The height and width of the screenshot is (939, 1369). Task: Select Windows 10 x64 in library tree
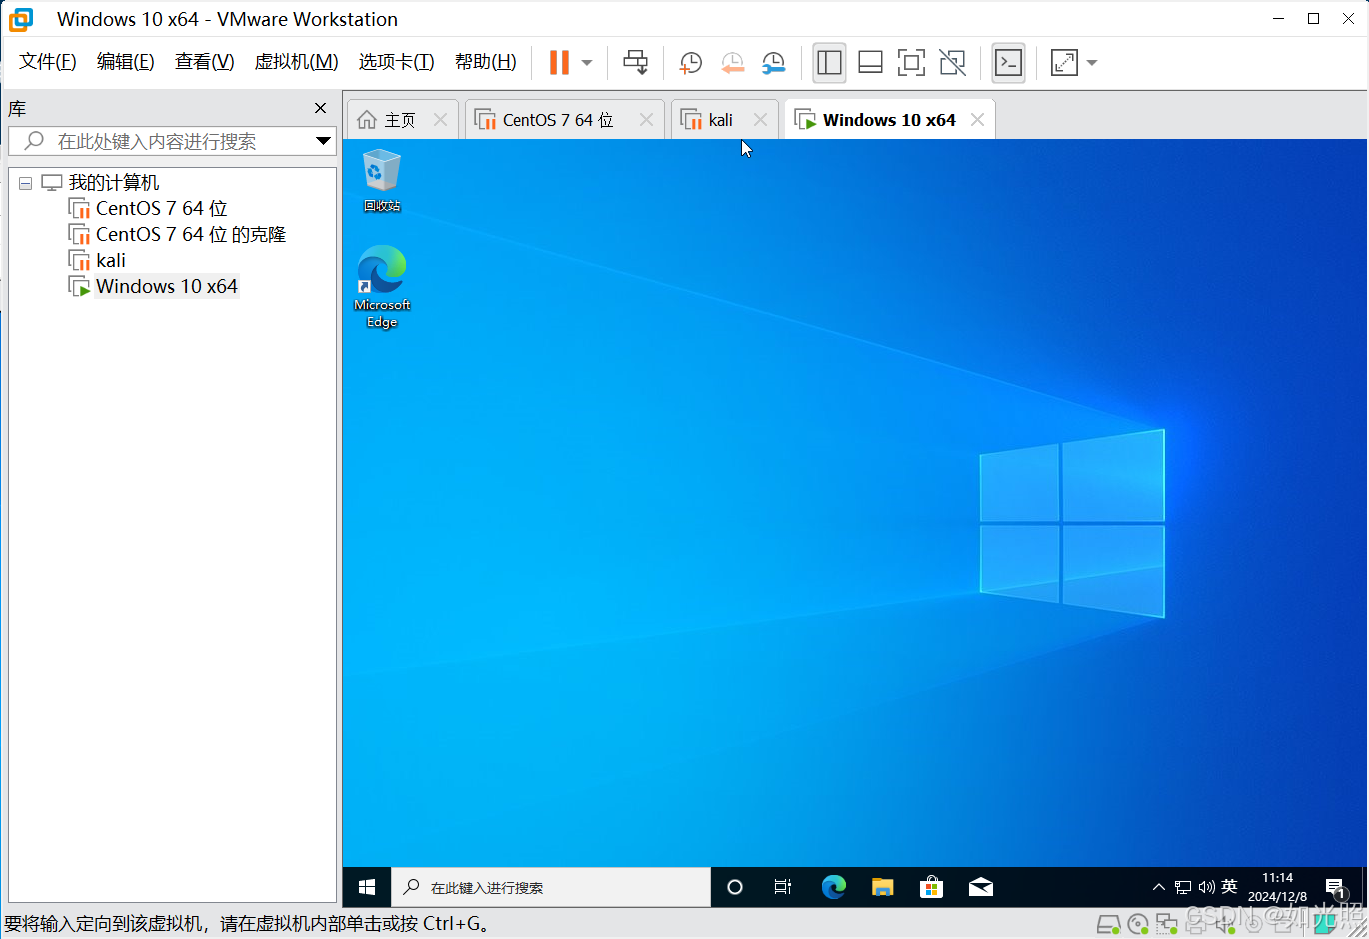(167, 286)
